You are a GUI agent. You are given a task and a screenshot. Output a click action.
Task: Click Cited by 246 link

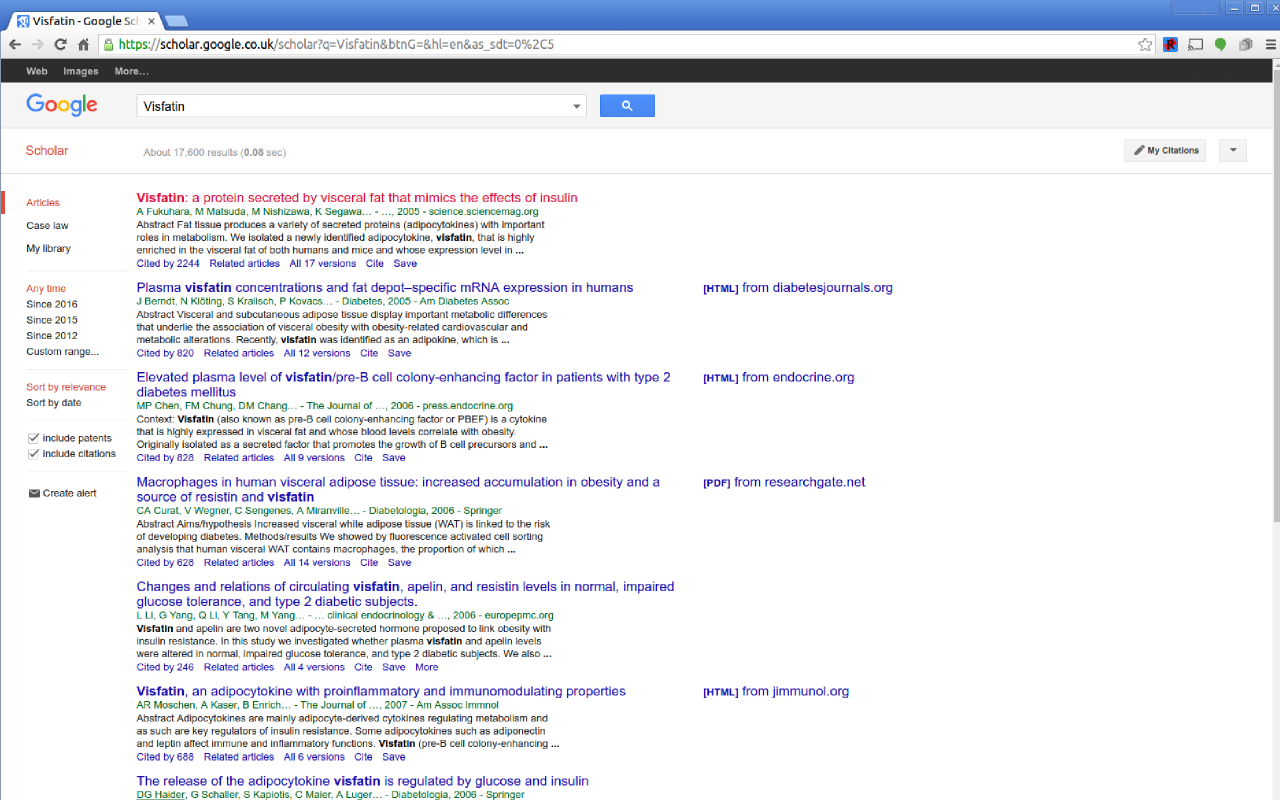pos(165,667)
